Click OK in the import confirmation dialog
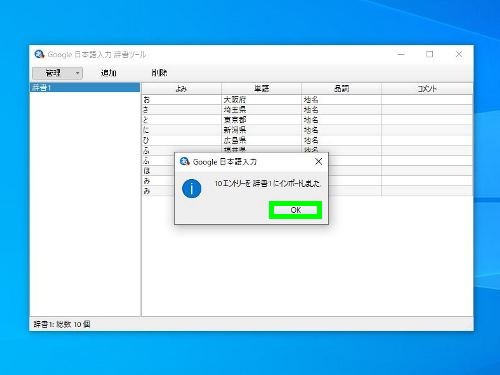The height and width of the screenshot is (375, 500). 295,210
